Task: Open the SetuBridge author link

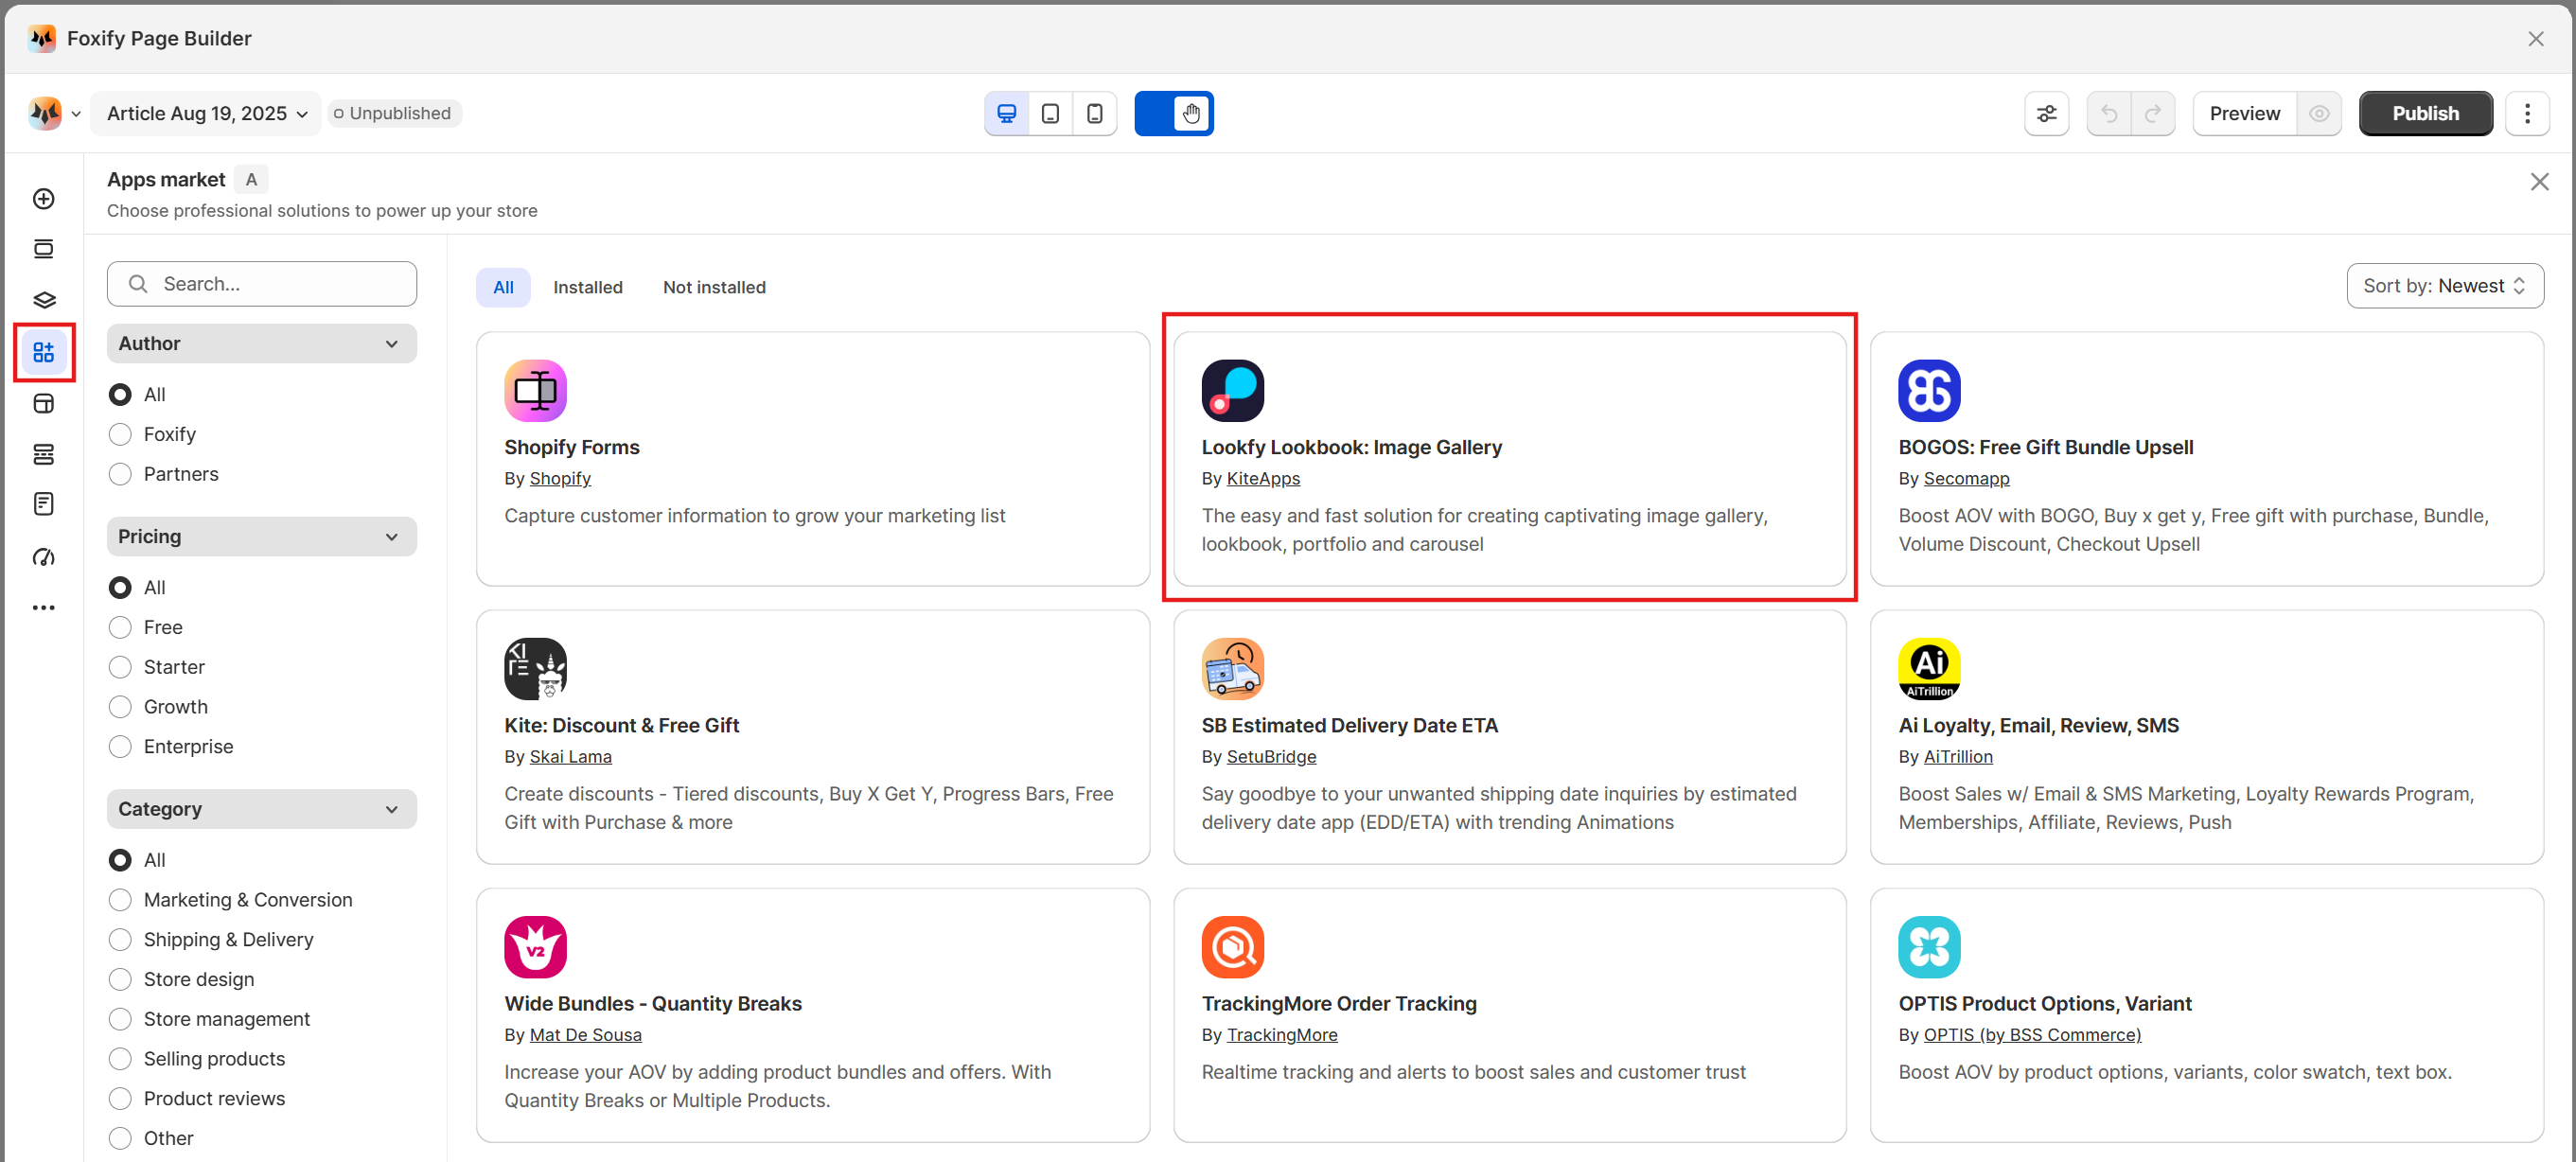Action: click(1271, 756)
